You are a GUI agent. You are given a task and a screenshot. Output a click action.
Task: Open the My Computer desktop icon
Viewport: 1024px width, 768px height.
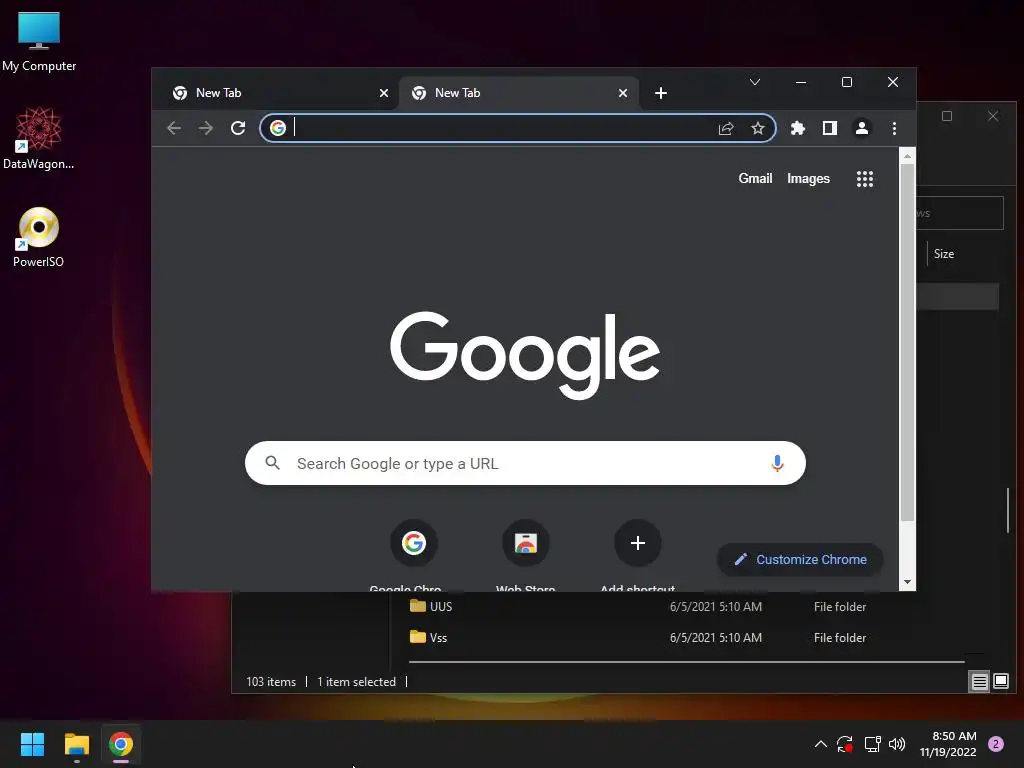click(x=39, y=41)
